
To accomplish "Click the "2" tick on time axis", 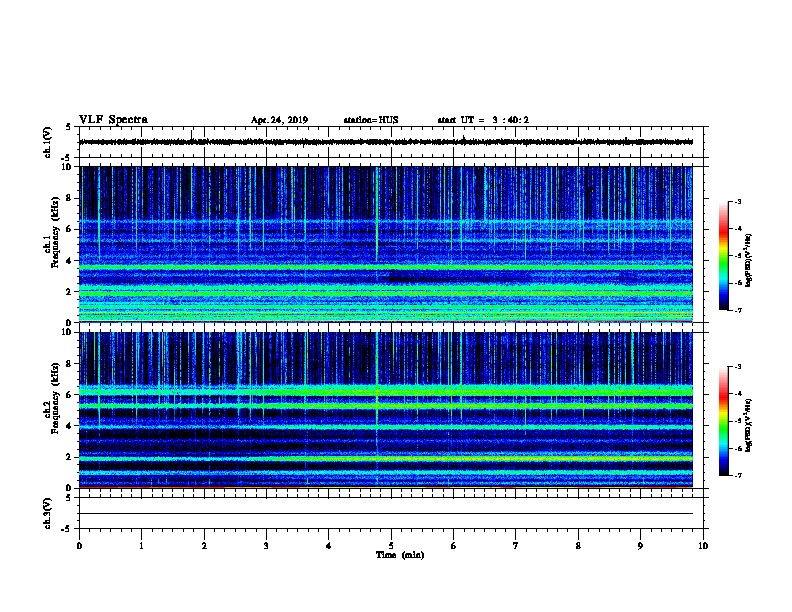I will coord(204,545).
